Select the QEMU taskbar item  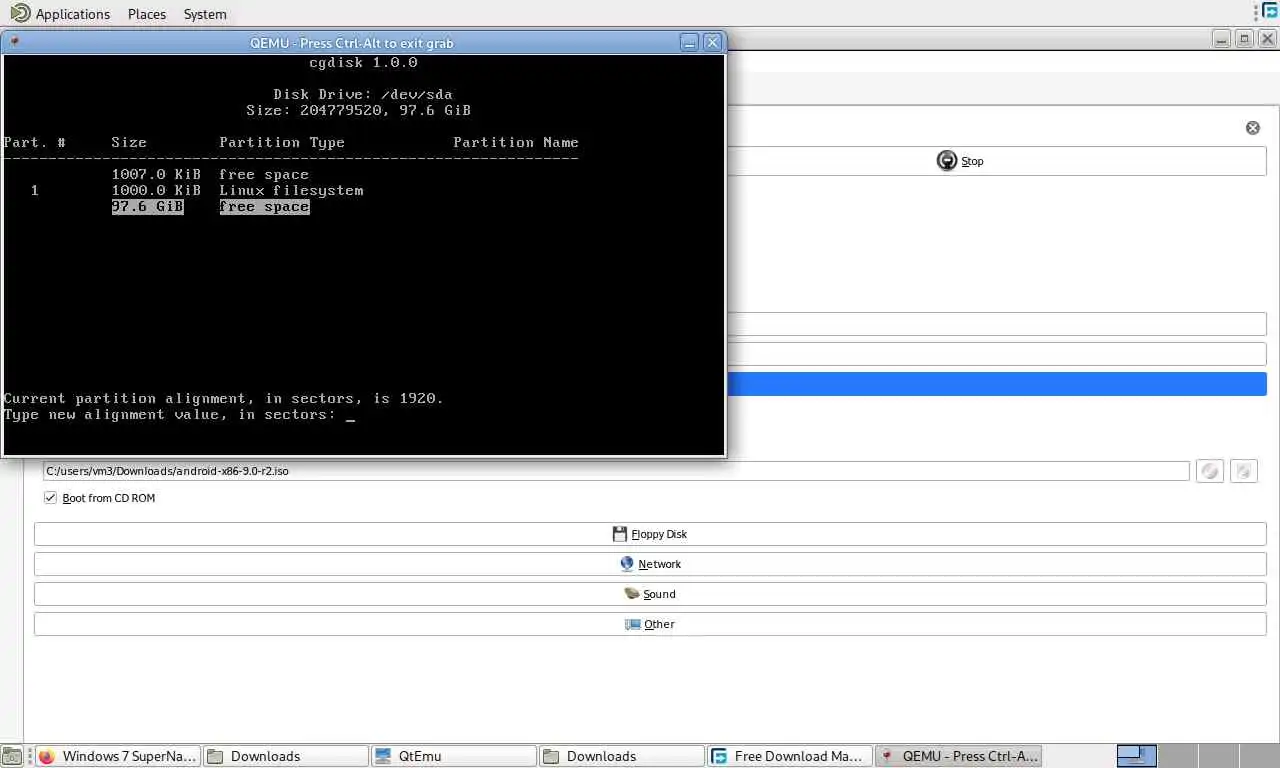click(x=958, y=756)
